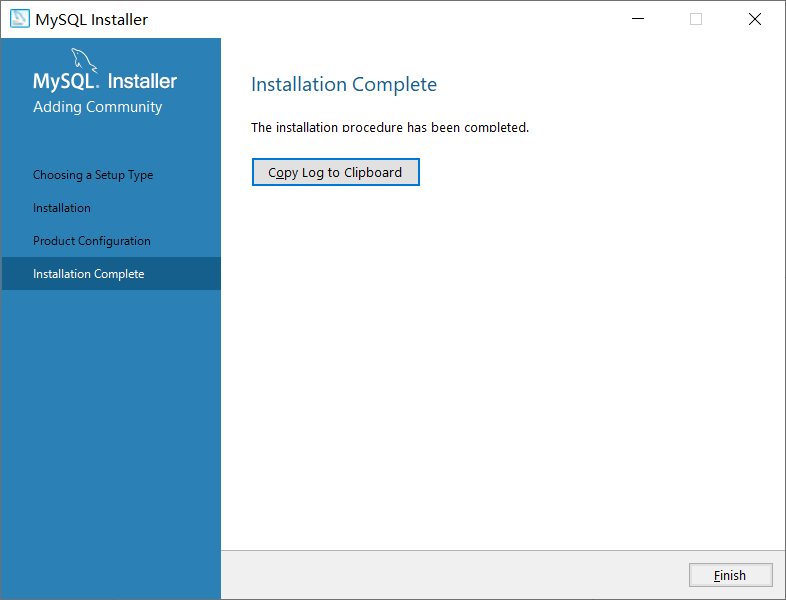Viewport: 786px width, 600px height.
Task: Click the MySQL Installer title bar icon
Action: coord(20,19)
